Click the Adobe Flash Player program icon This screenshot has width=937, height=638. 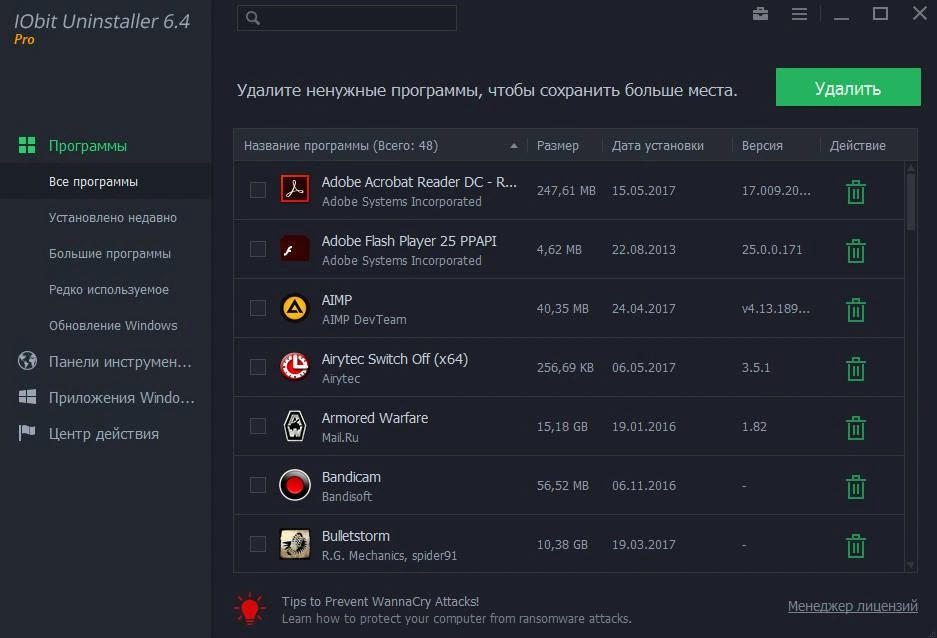coord(295,249)
